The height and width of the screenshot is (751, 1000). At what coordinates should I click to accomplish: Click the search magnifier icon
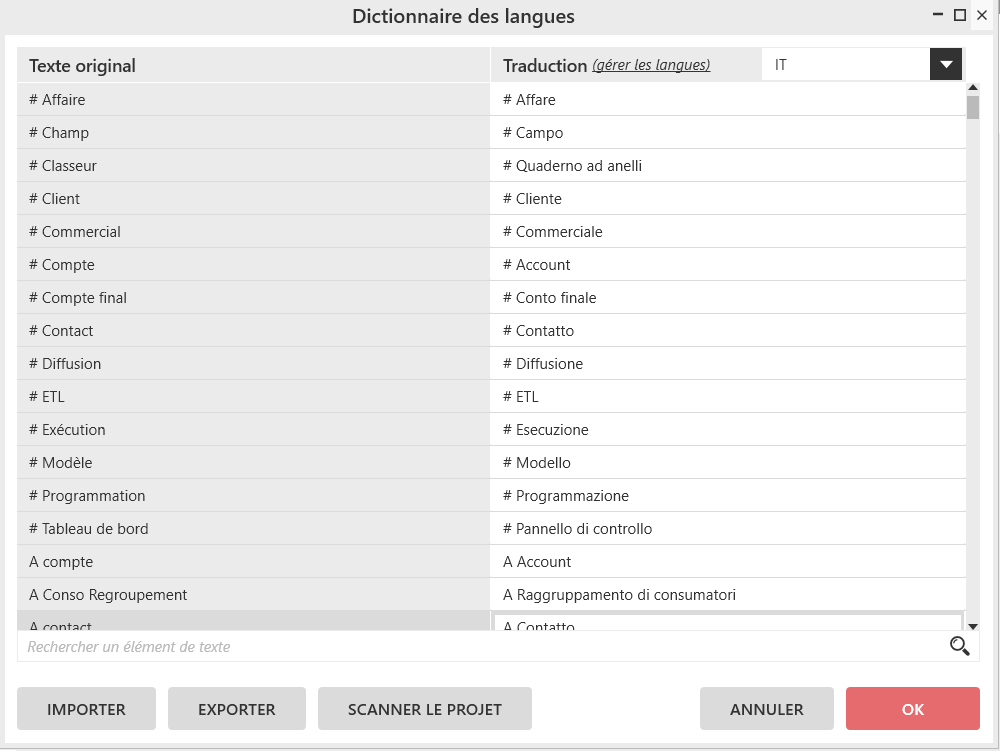tap(959, 646)
